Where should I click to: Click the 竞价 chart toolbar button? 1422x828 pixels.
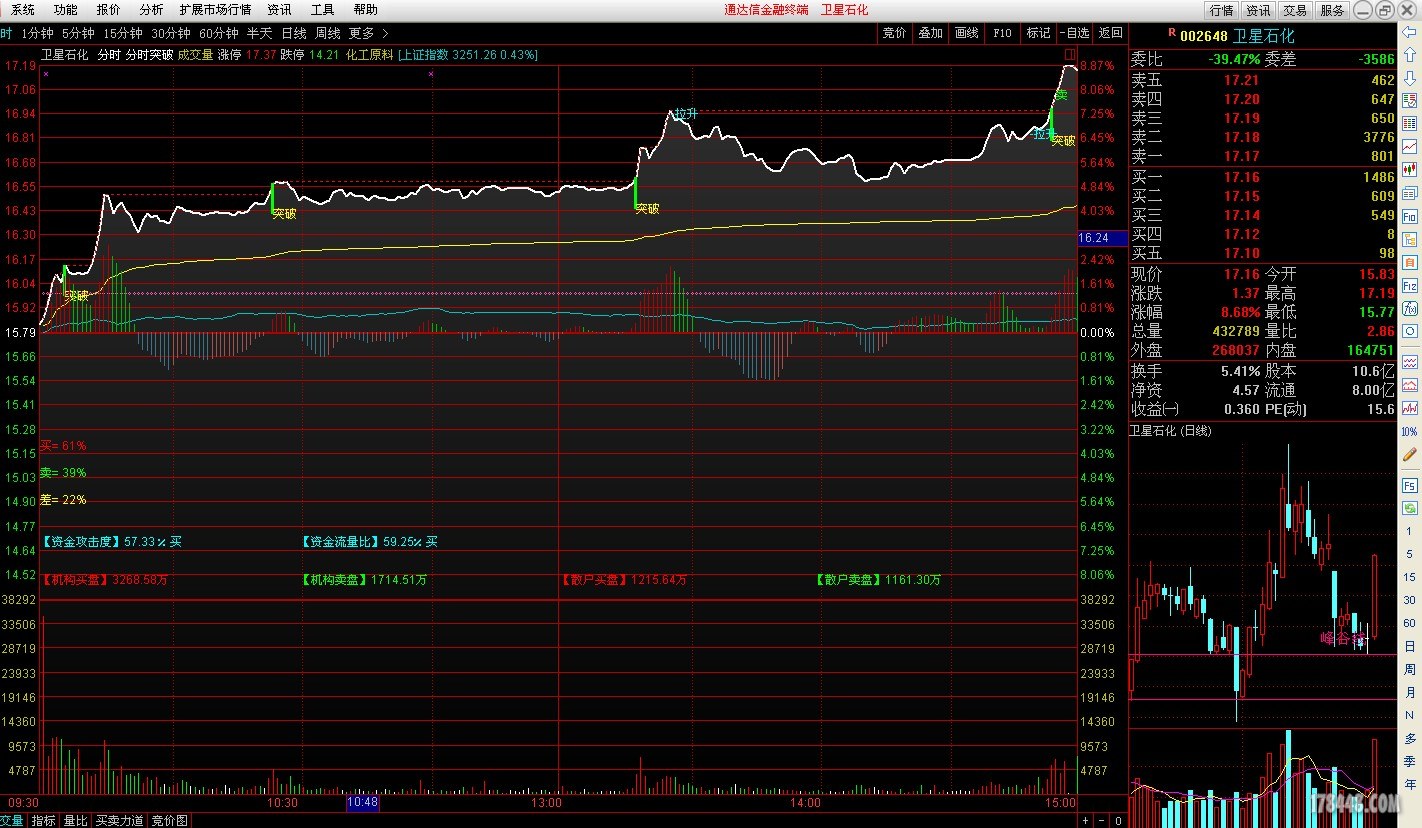894,33
